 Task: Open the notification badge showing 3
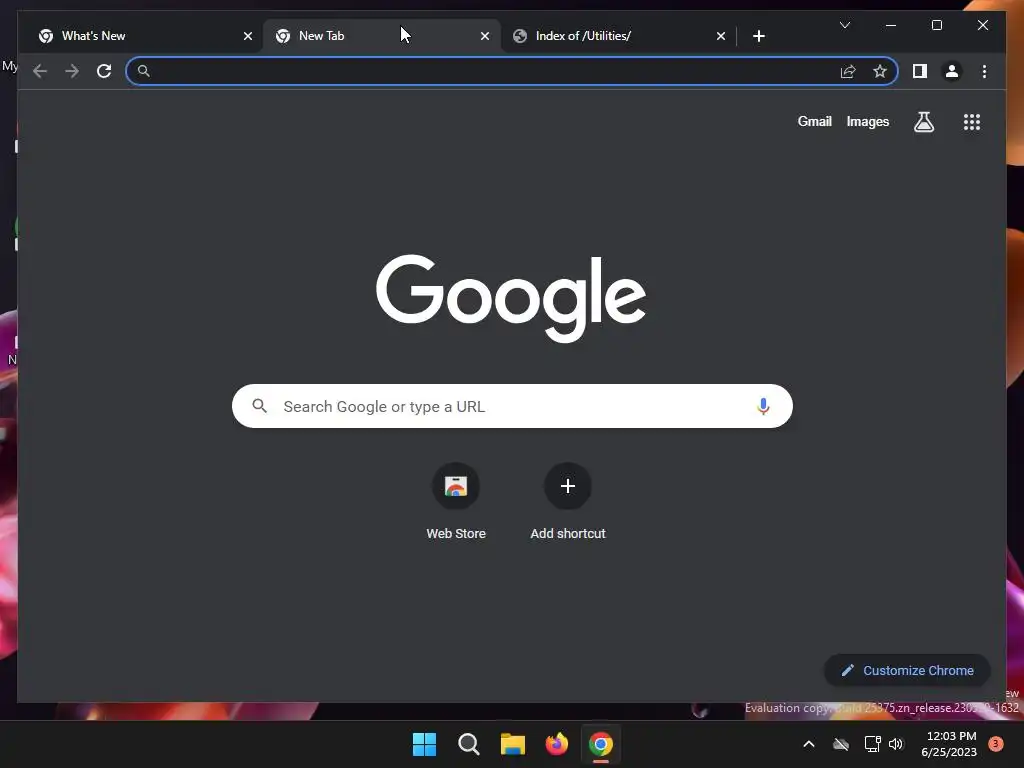coord(996,743)
